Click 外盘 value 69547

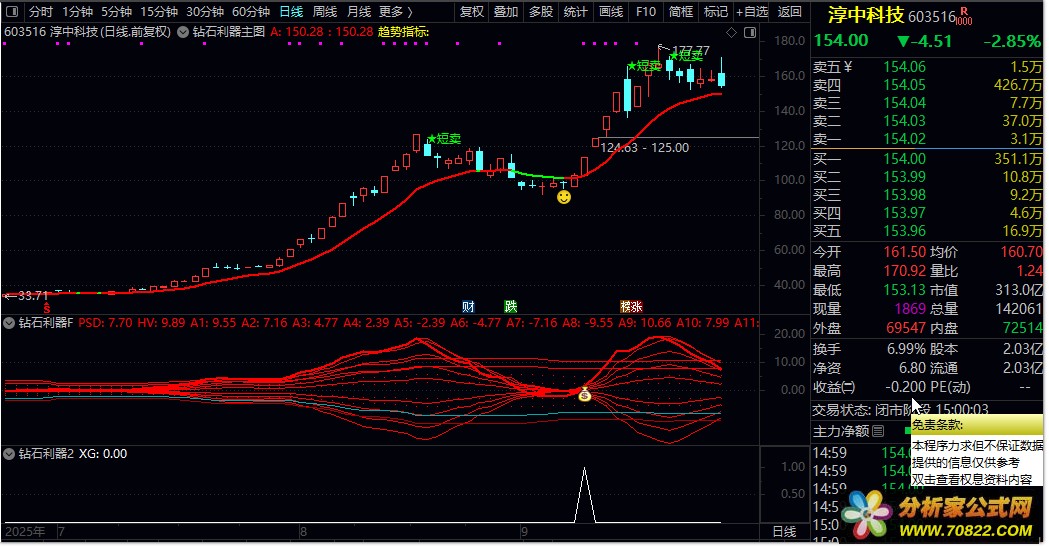pos(906,328)
